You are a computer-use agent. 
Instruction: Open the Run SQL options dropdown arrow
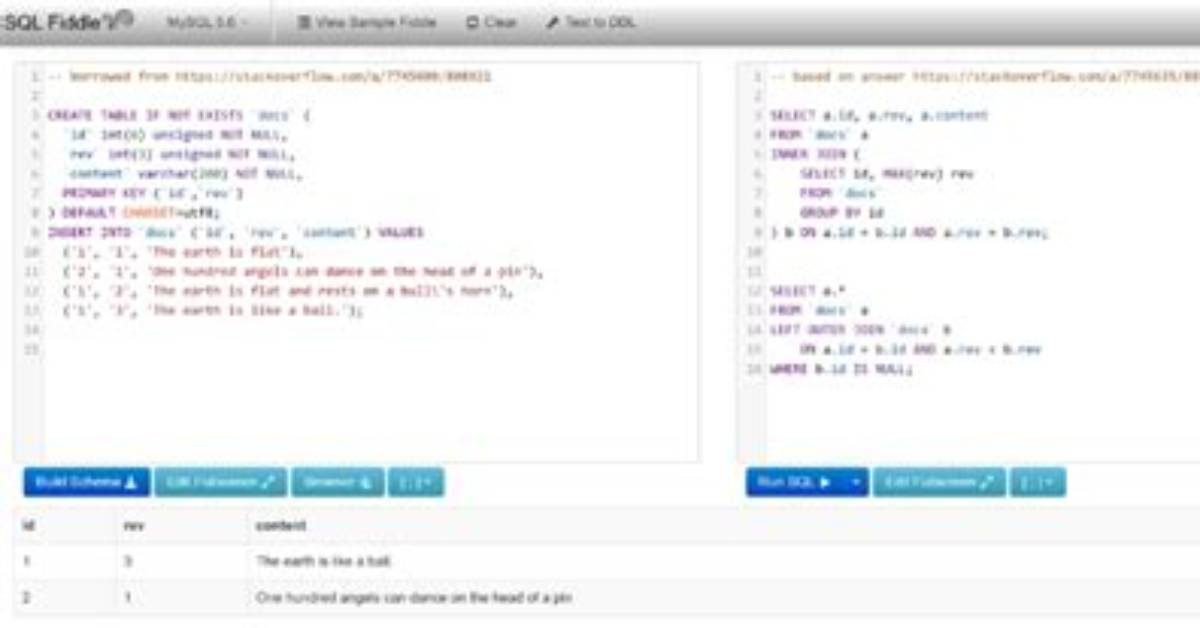click(856, 482)
